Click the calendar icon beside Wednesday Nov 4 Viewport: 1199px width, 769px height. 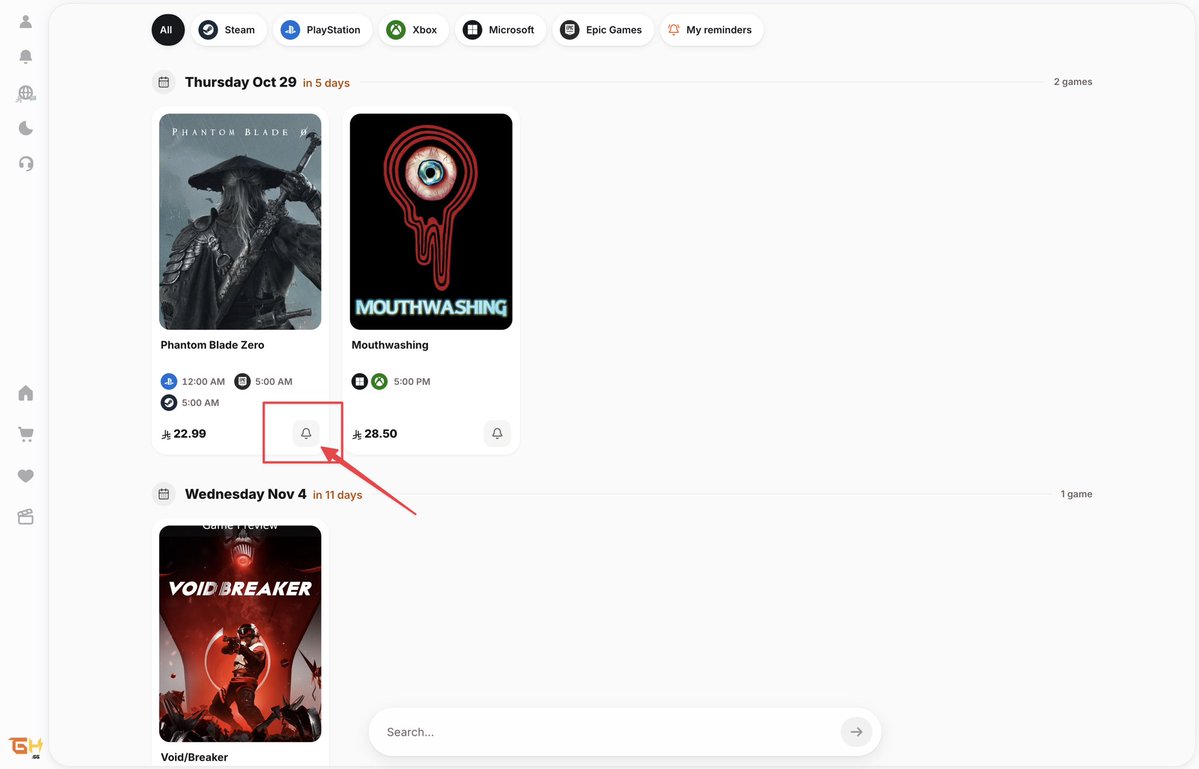pyautogui.click(x=164, y=494)
